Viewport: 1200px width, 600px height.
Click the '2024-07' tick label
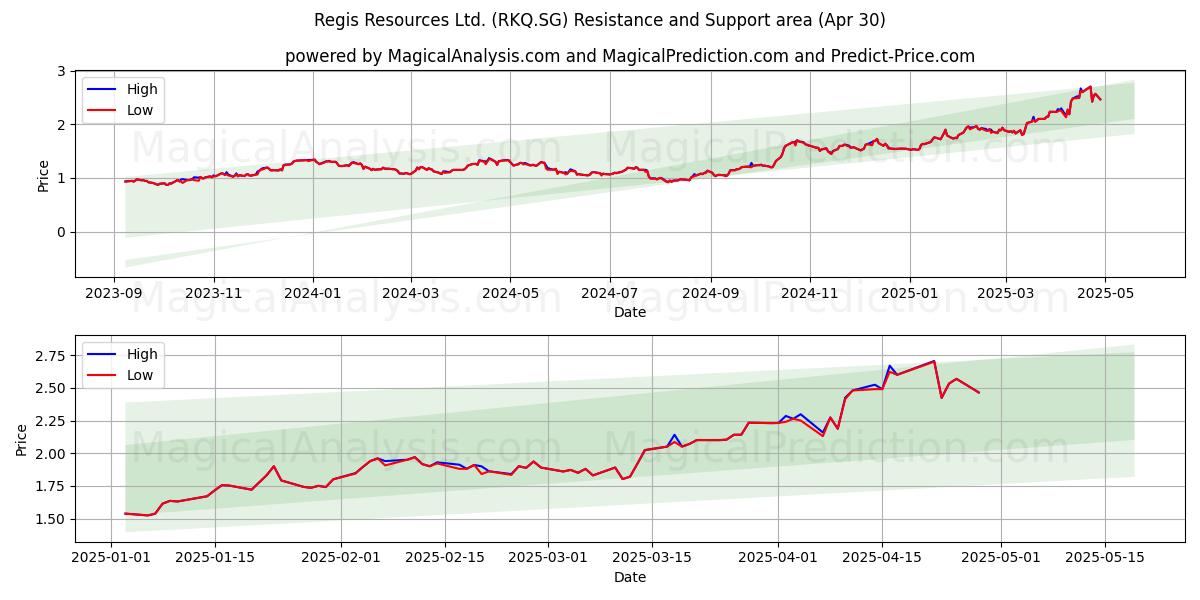(610, 293)
